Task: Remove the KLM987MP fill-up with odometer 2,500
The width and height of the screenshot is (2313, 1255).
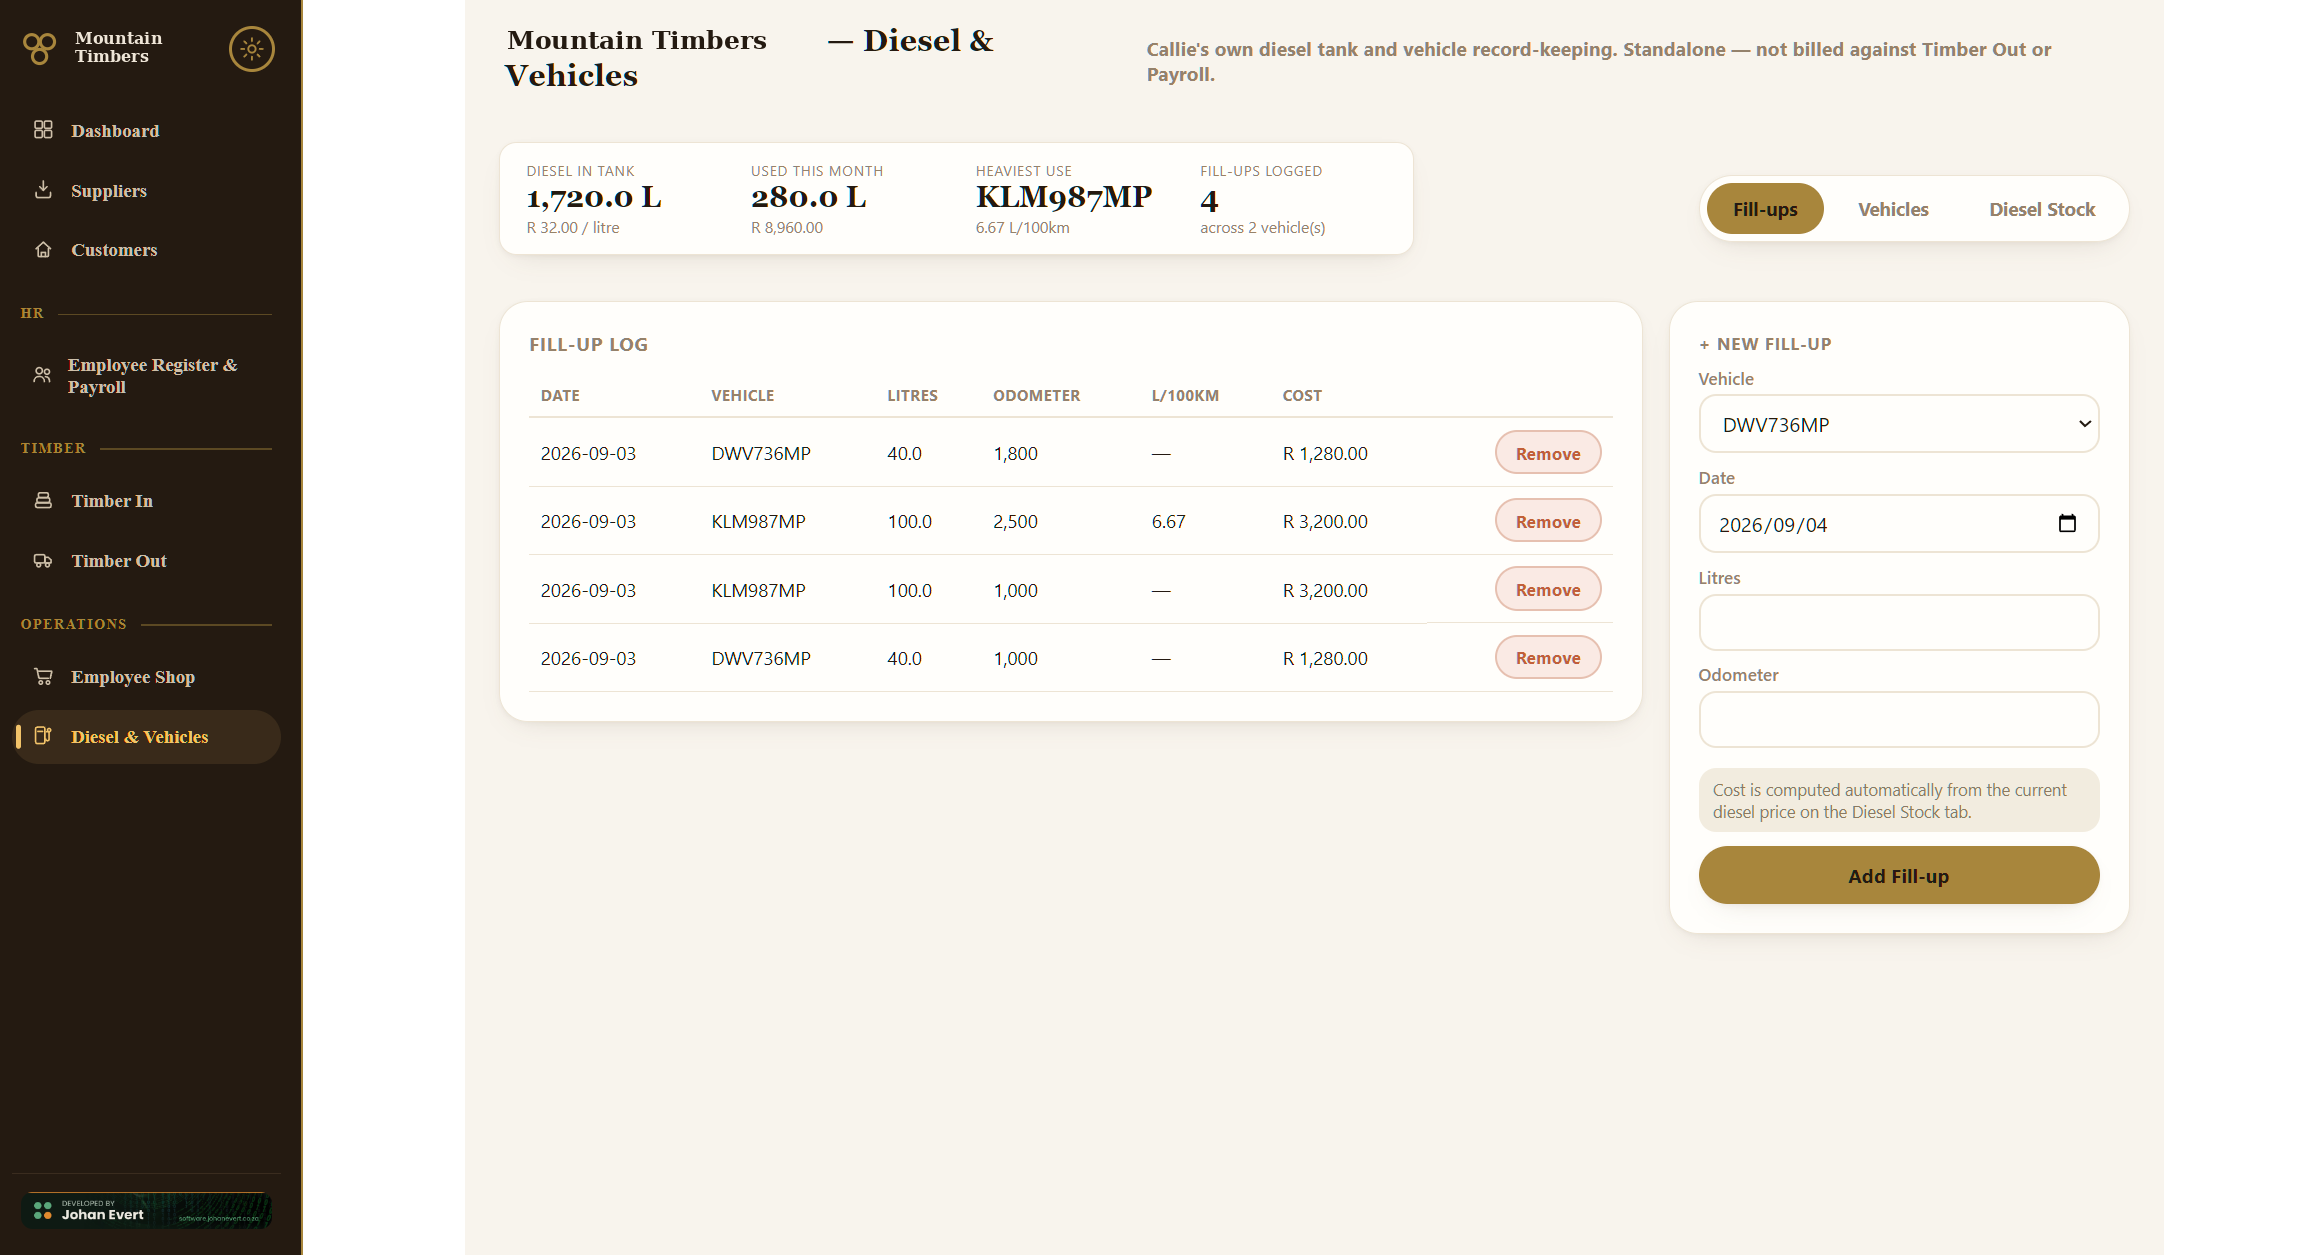Action: point(1548,521)
